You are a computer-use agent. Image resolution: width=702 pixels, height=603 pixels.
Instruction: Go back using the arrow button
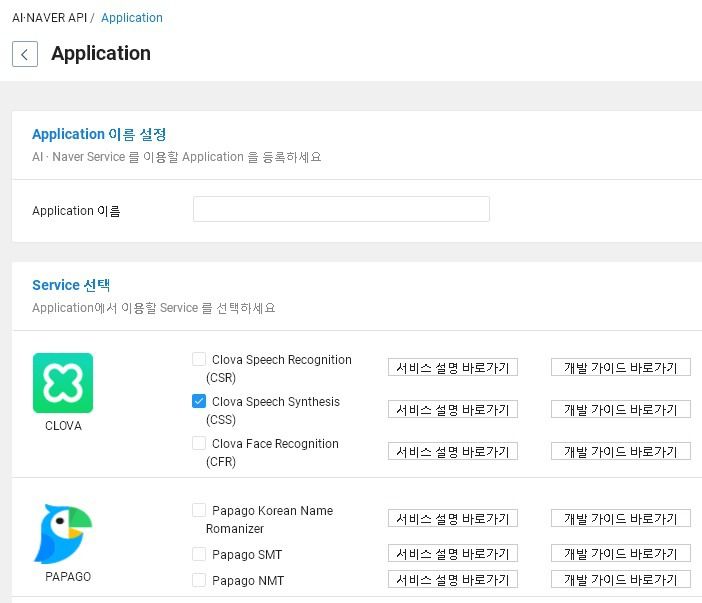coord(25,54)
